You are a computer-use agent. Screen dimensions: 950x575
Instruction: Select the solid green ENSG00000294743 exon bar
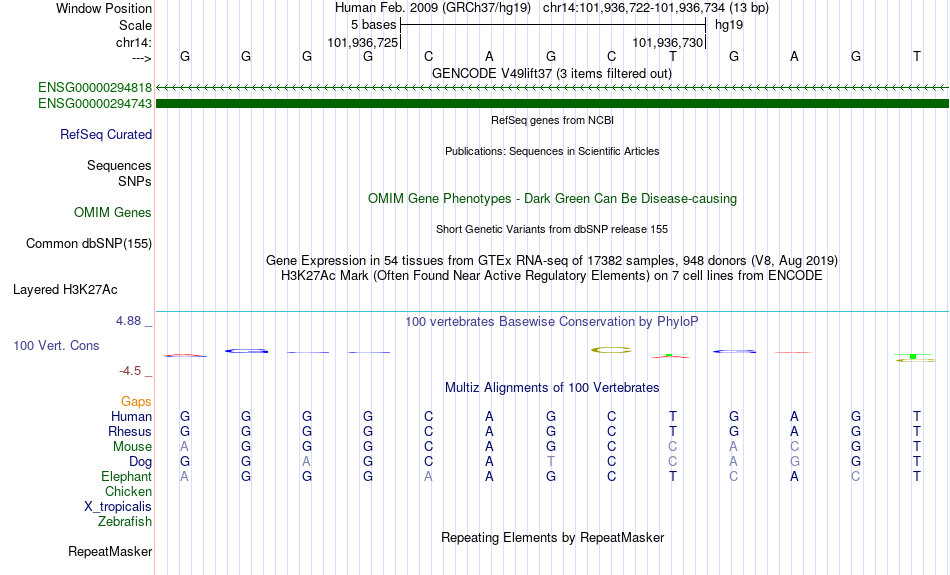[x=552, y=104]
